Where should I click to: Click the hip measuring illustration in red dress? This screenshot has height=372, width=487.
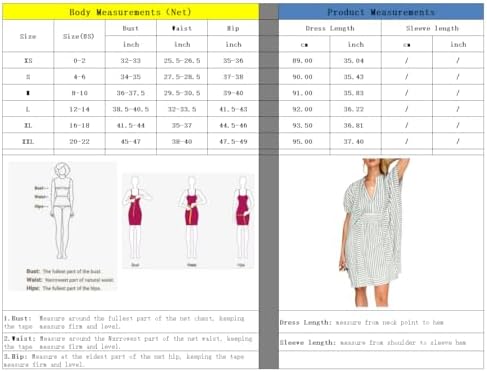click(242, 221)
